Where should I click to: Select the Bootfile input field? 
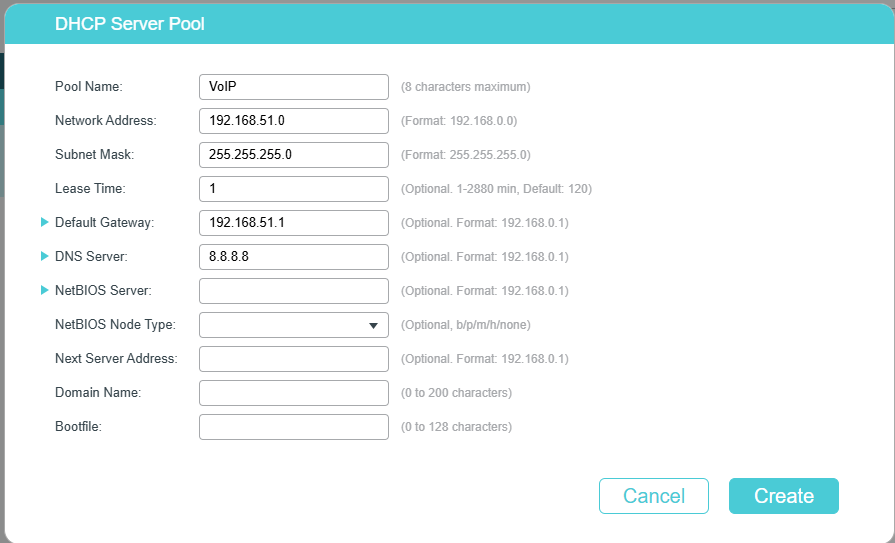pos(294,427)
